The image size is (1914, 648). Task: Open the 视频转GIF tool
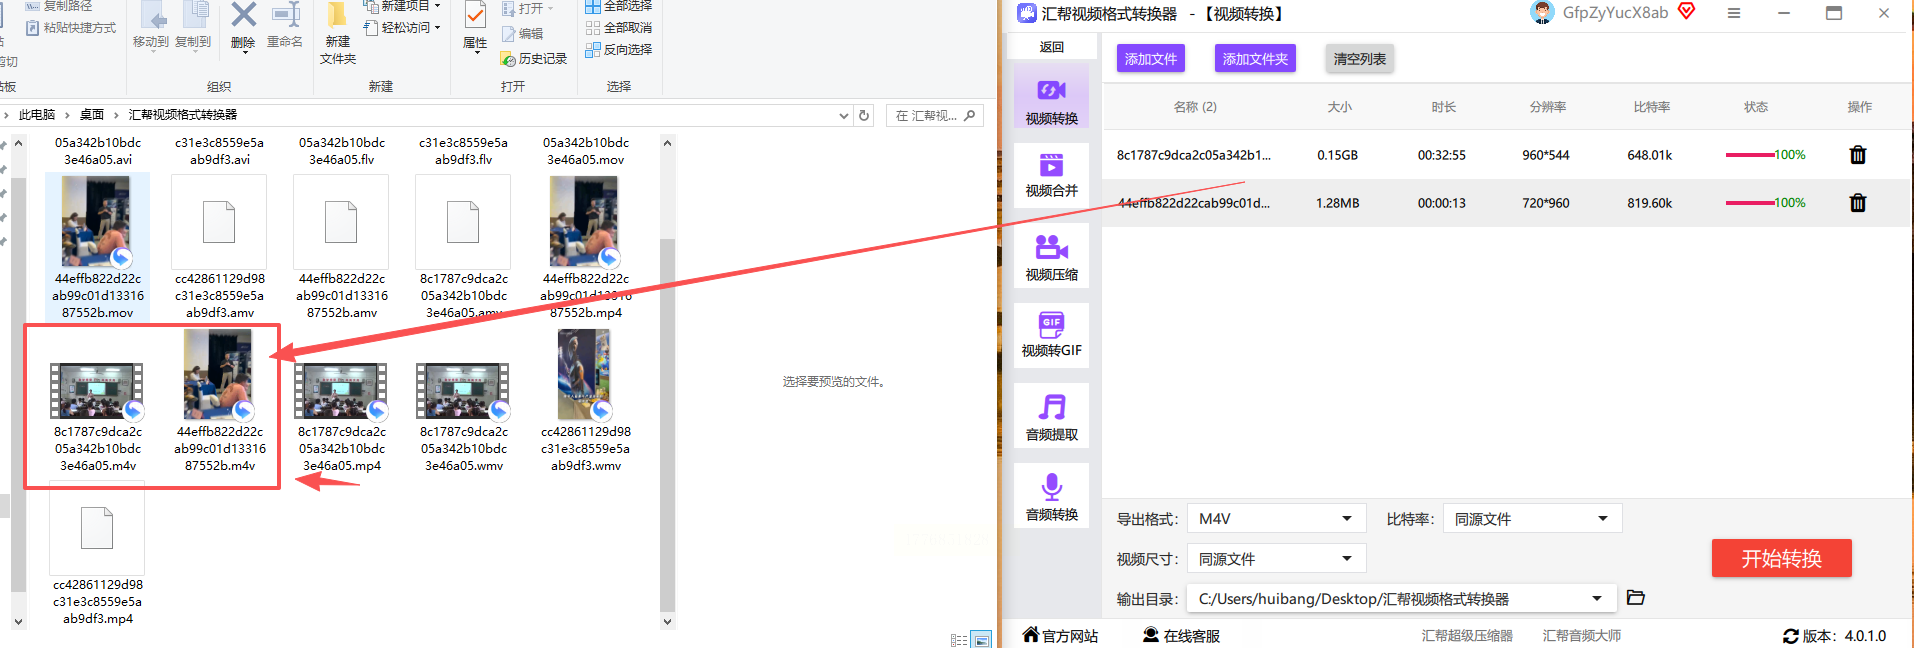coord(1051,335)
